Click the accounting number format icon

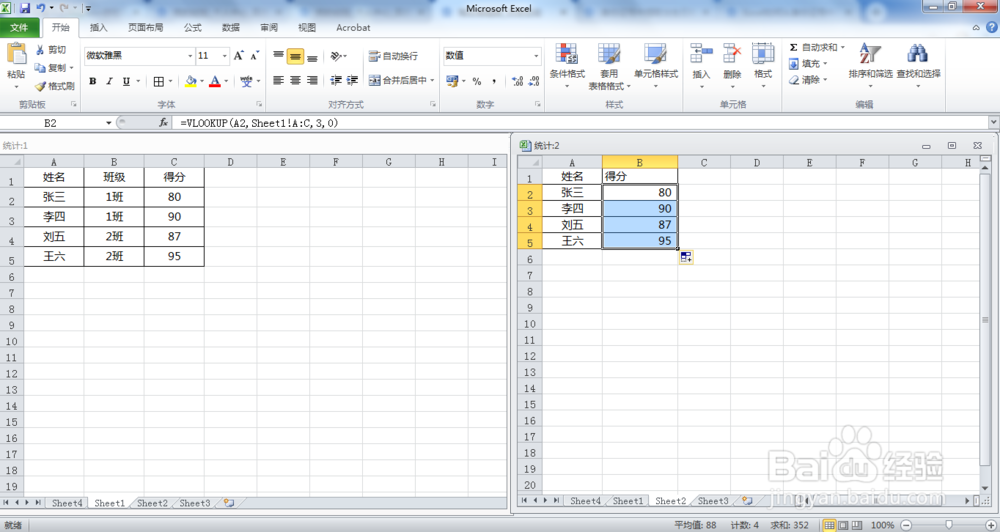tap(452, 81)
